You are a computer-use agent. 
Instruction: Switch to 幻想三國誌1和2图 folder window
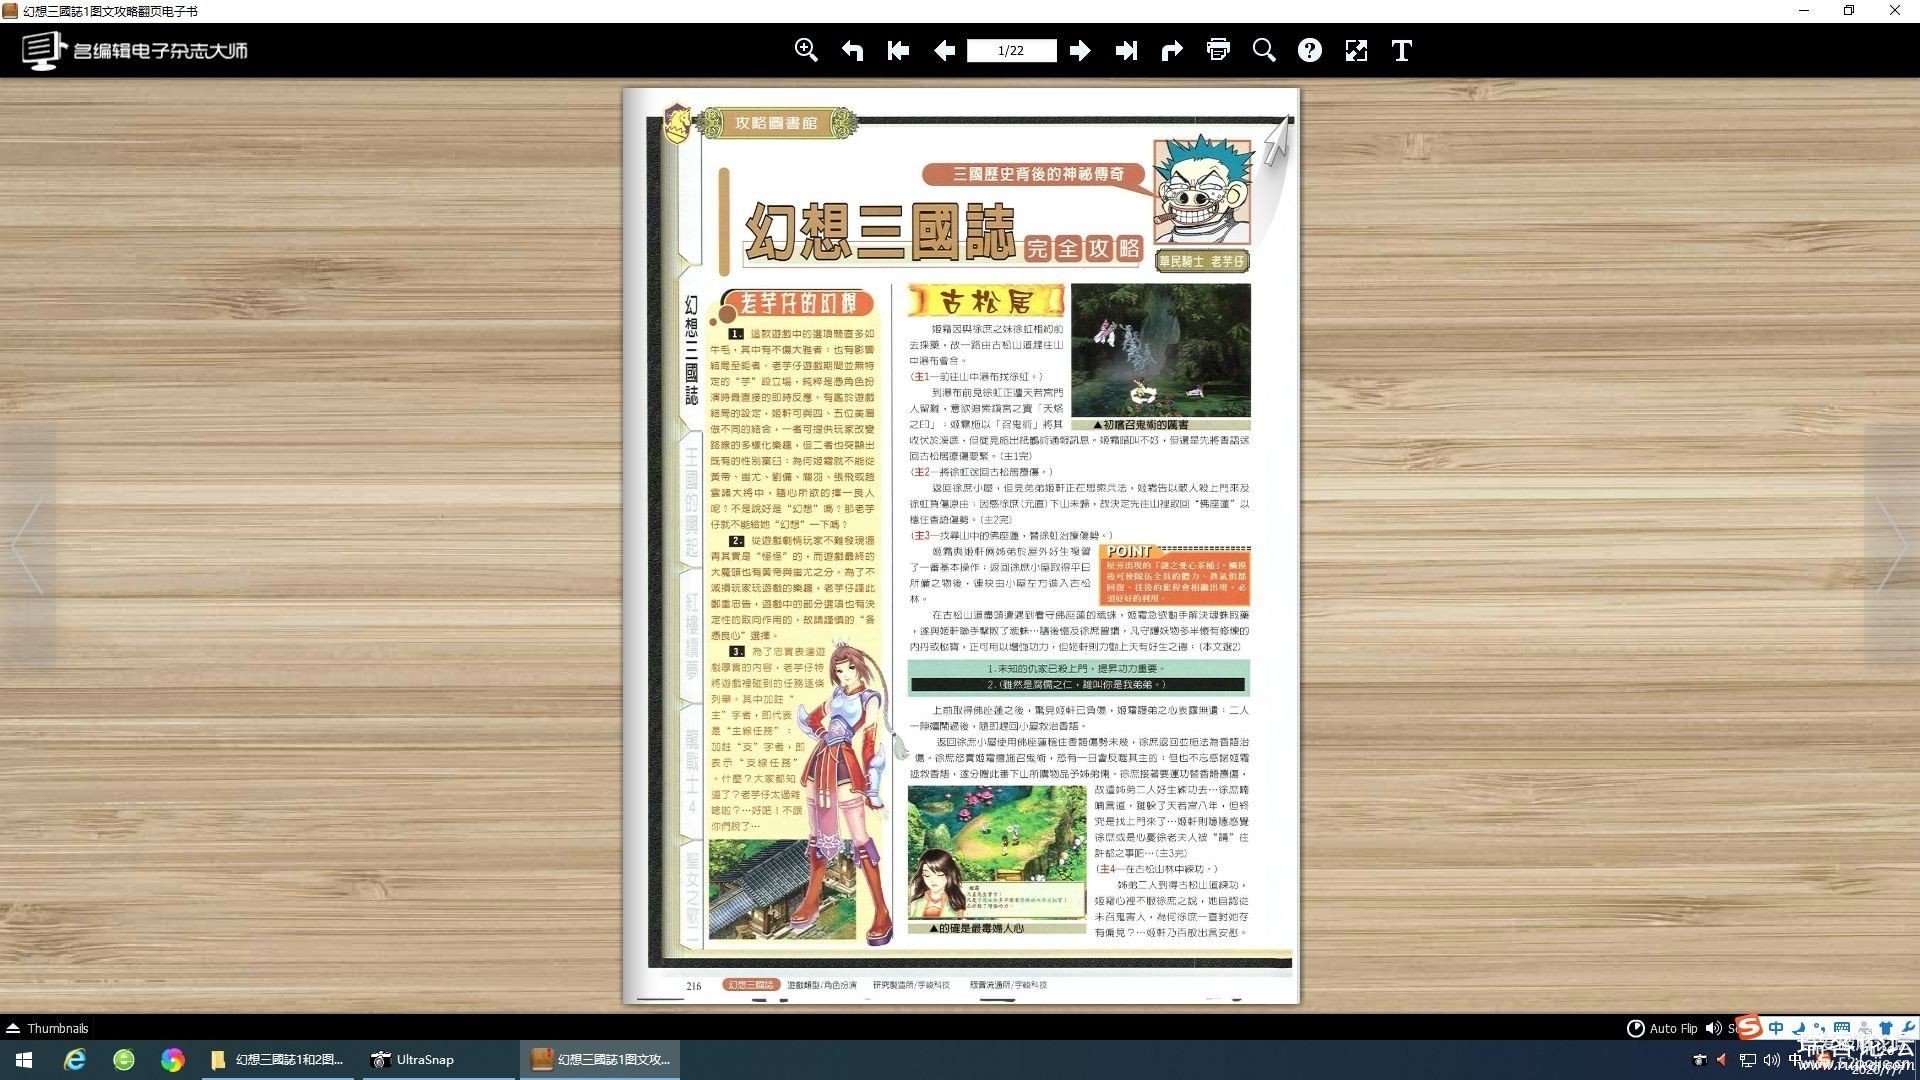278,1059
